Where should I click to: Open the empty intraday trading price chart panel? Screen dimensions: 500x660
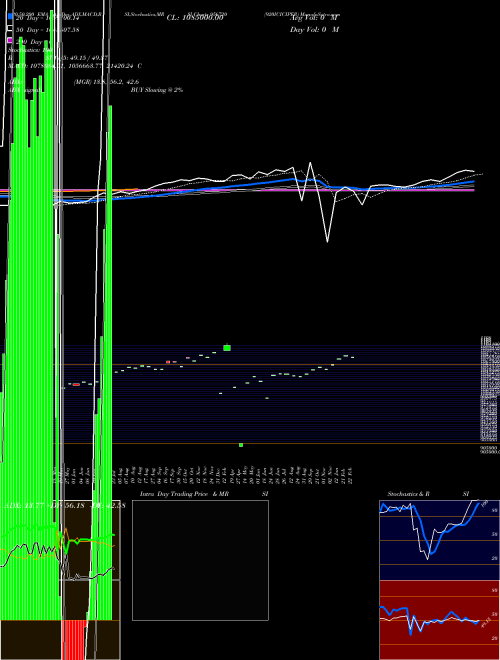tap(200, 560)
